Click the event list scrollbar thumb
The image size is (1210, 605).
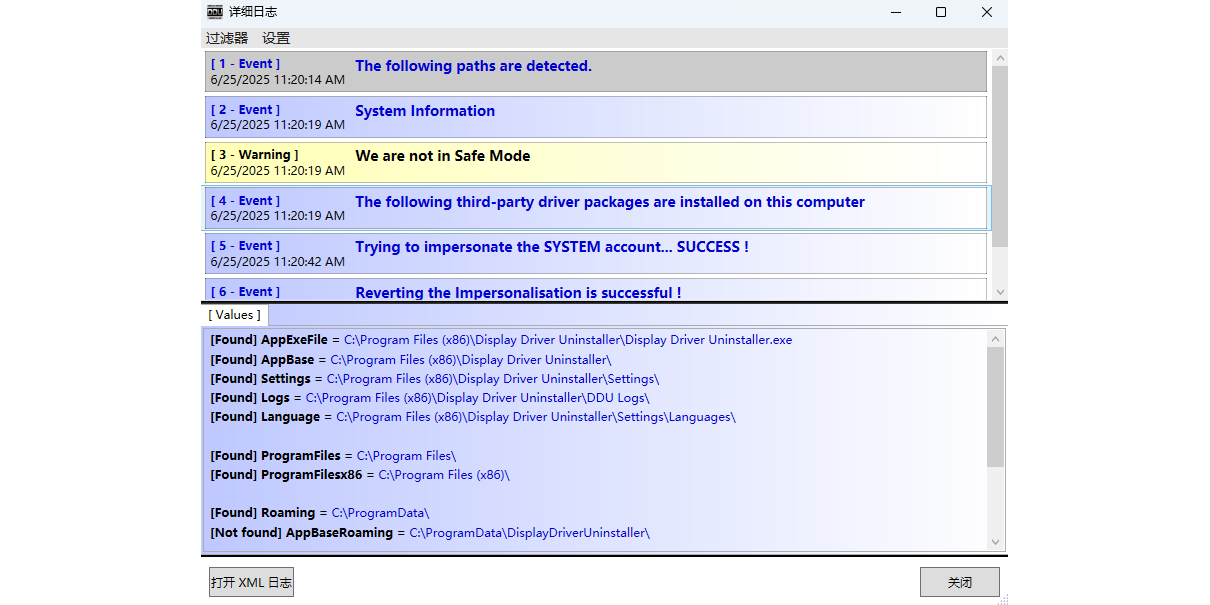click(999, 156)
